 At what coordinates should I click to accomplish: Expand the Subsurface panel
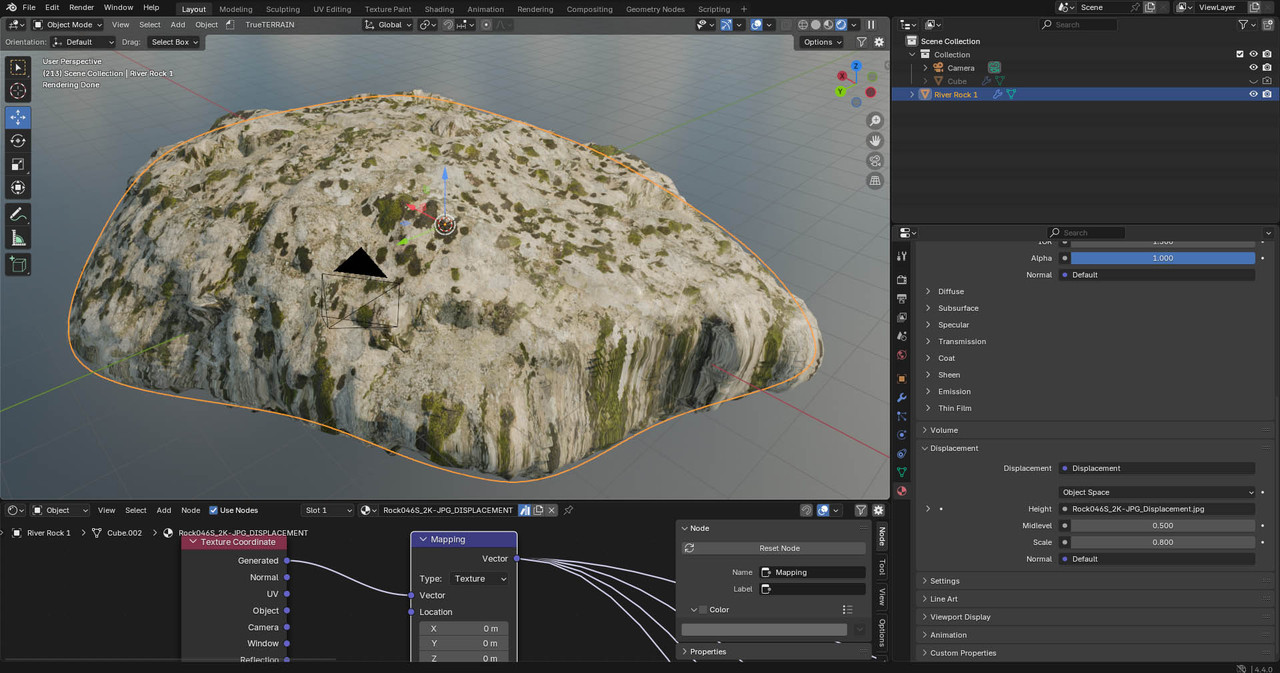(x=957, y=308)
